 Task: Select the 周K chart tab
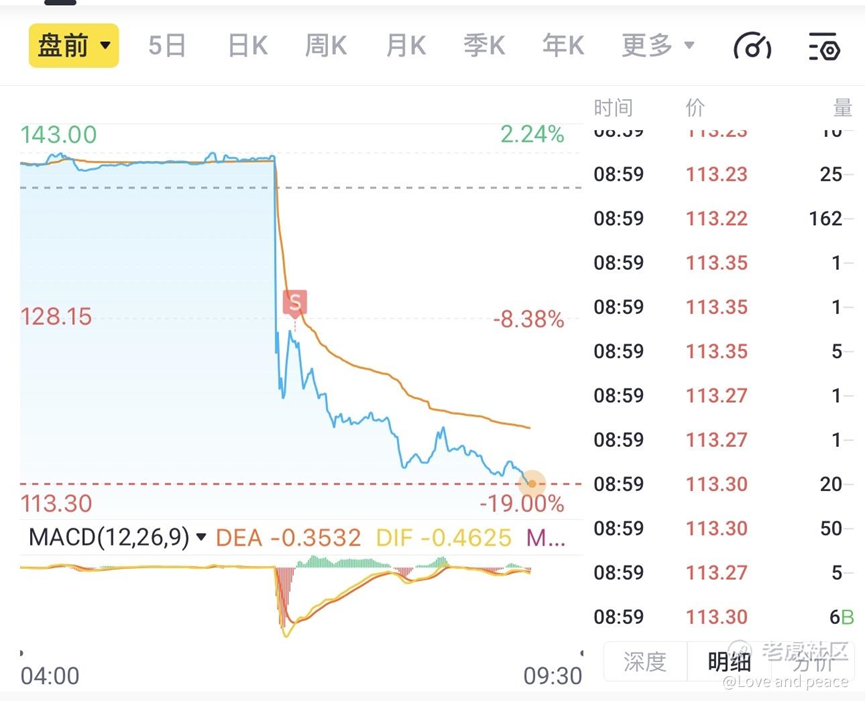pos(326,45)
